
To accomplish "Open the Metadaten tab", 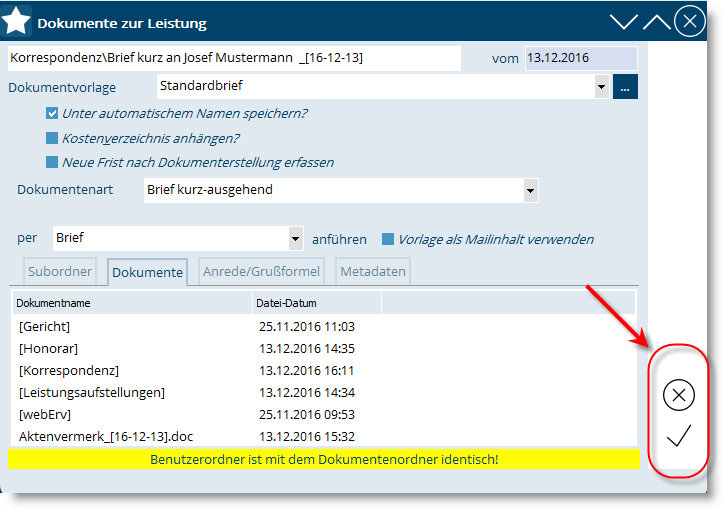I will click(x=372, y=272).
